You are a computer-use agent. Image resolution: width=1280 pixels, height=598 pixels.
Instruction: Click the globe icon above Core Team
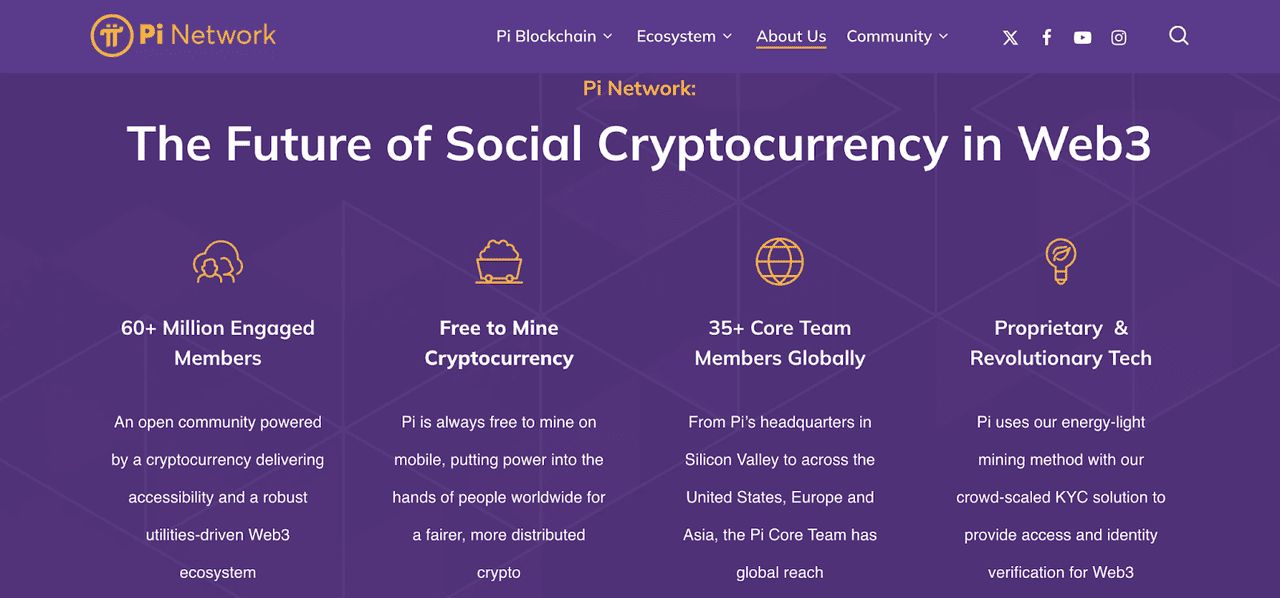780,260
